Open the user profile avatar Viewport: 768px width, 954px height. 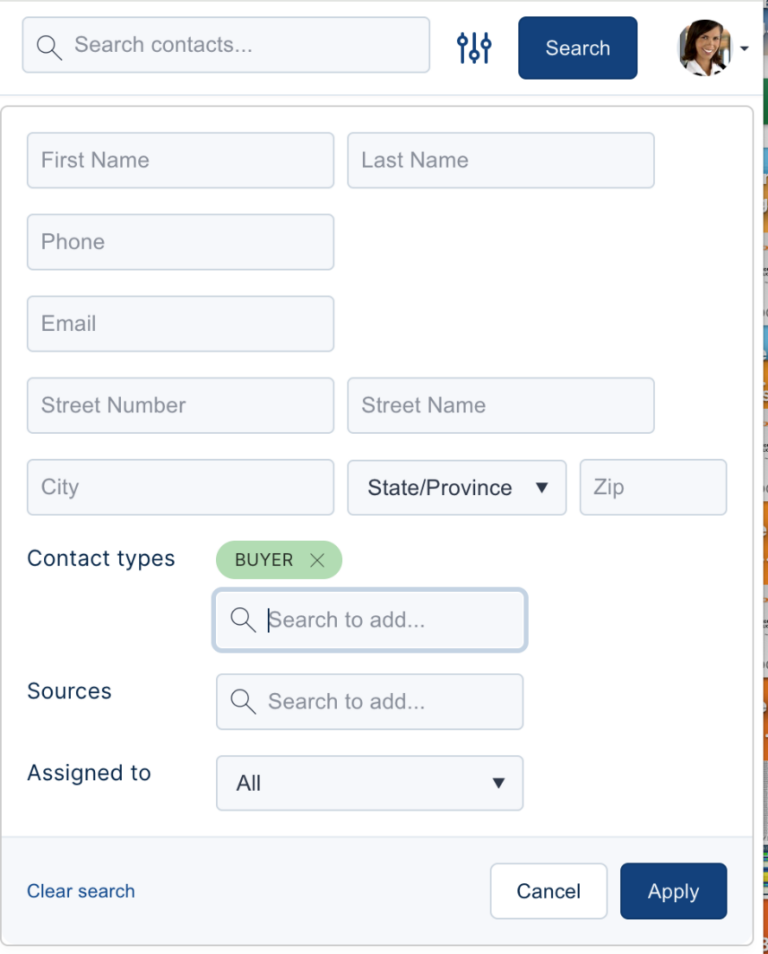tap(707, 46)
